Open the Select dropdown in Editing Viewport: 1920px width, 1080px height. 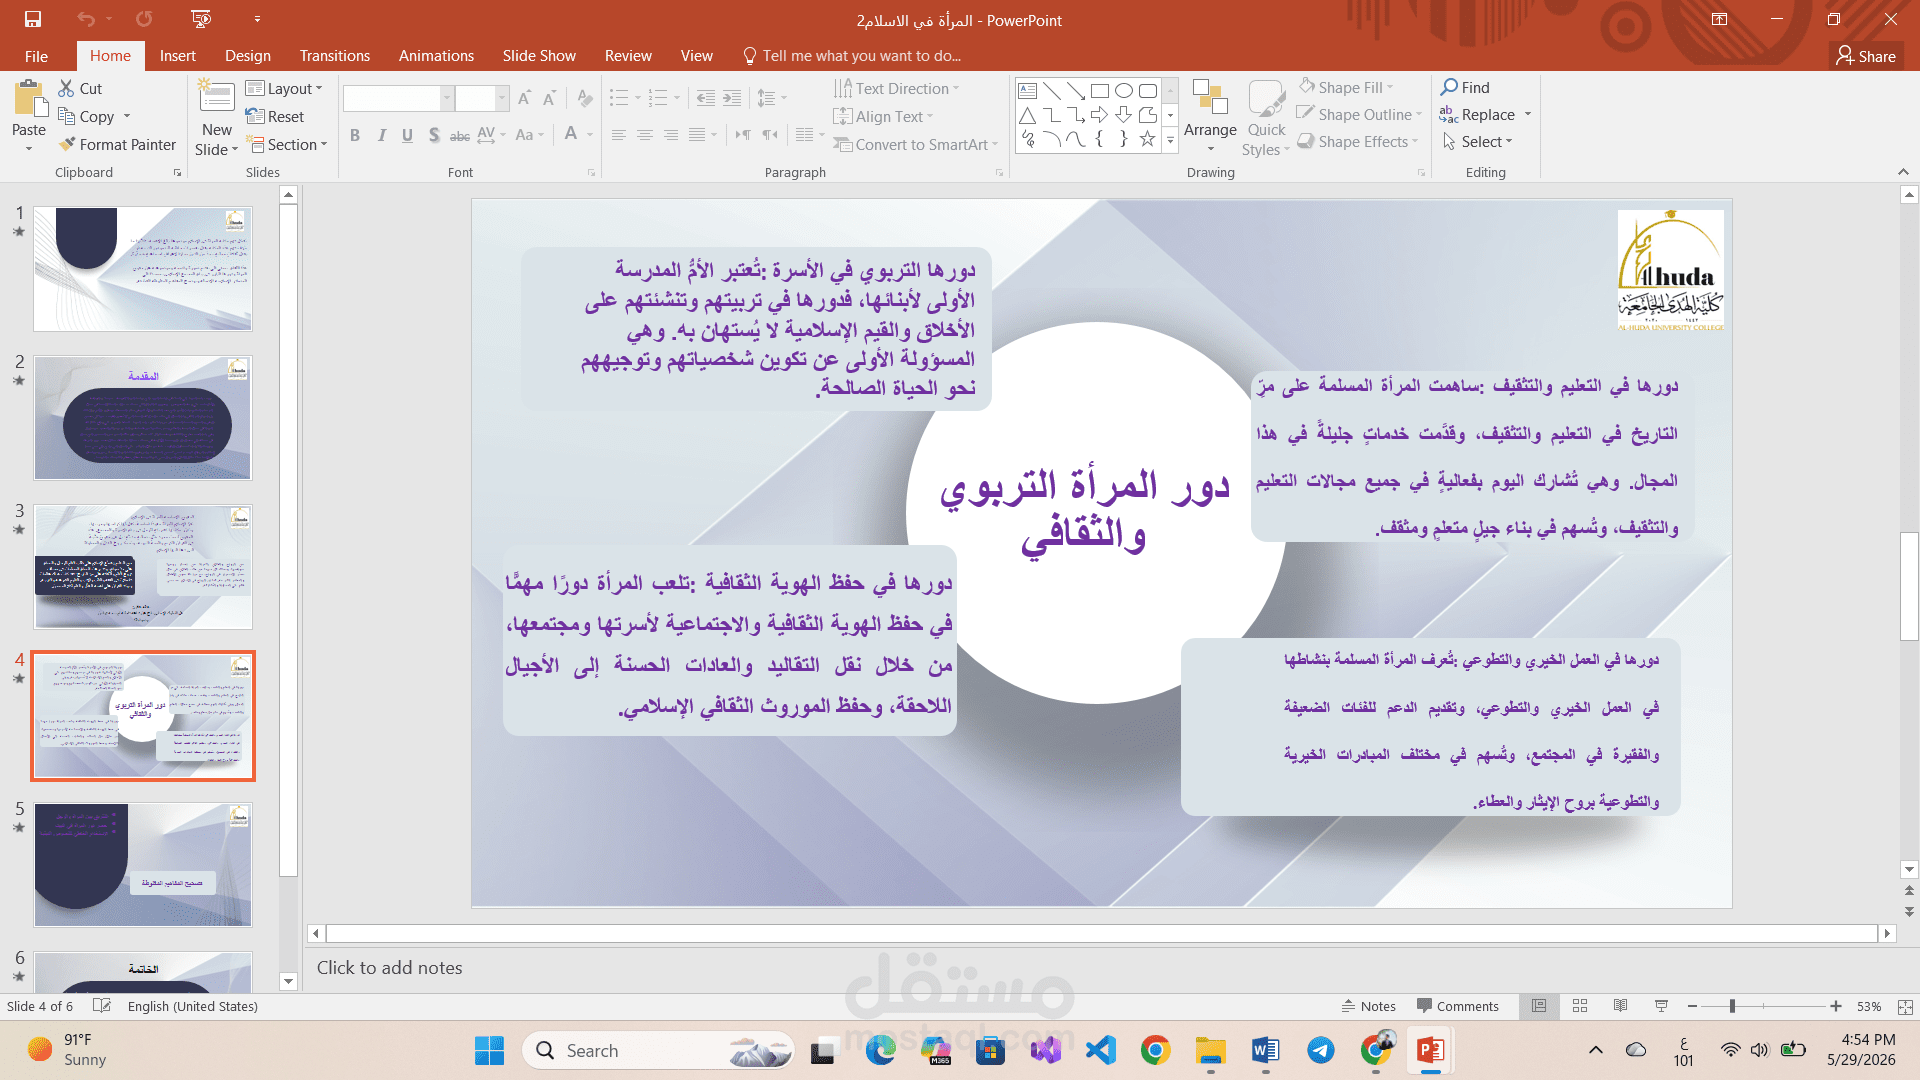pyautogui.click(x=1478, y=141)
